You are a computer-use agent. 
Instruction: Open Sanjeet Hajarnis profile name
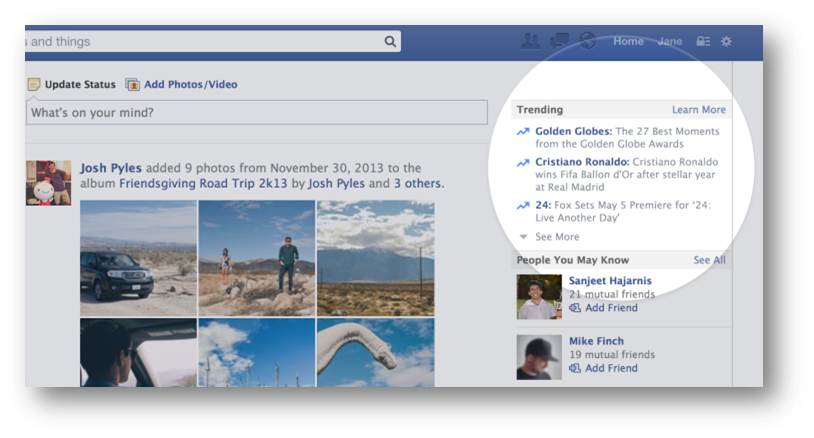click(610, 281)
